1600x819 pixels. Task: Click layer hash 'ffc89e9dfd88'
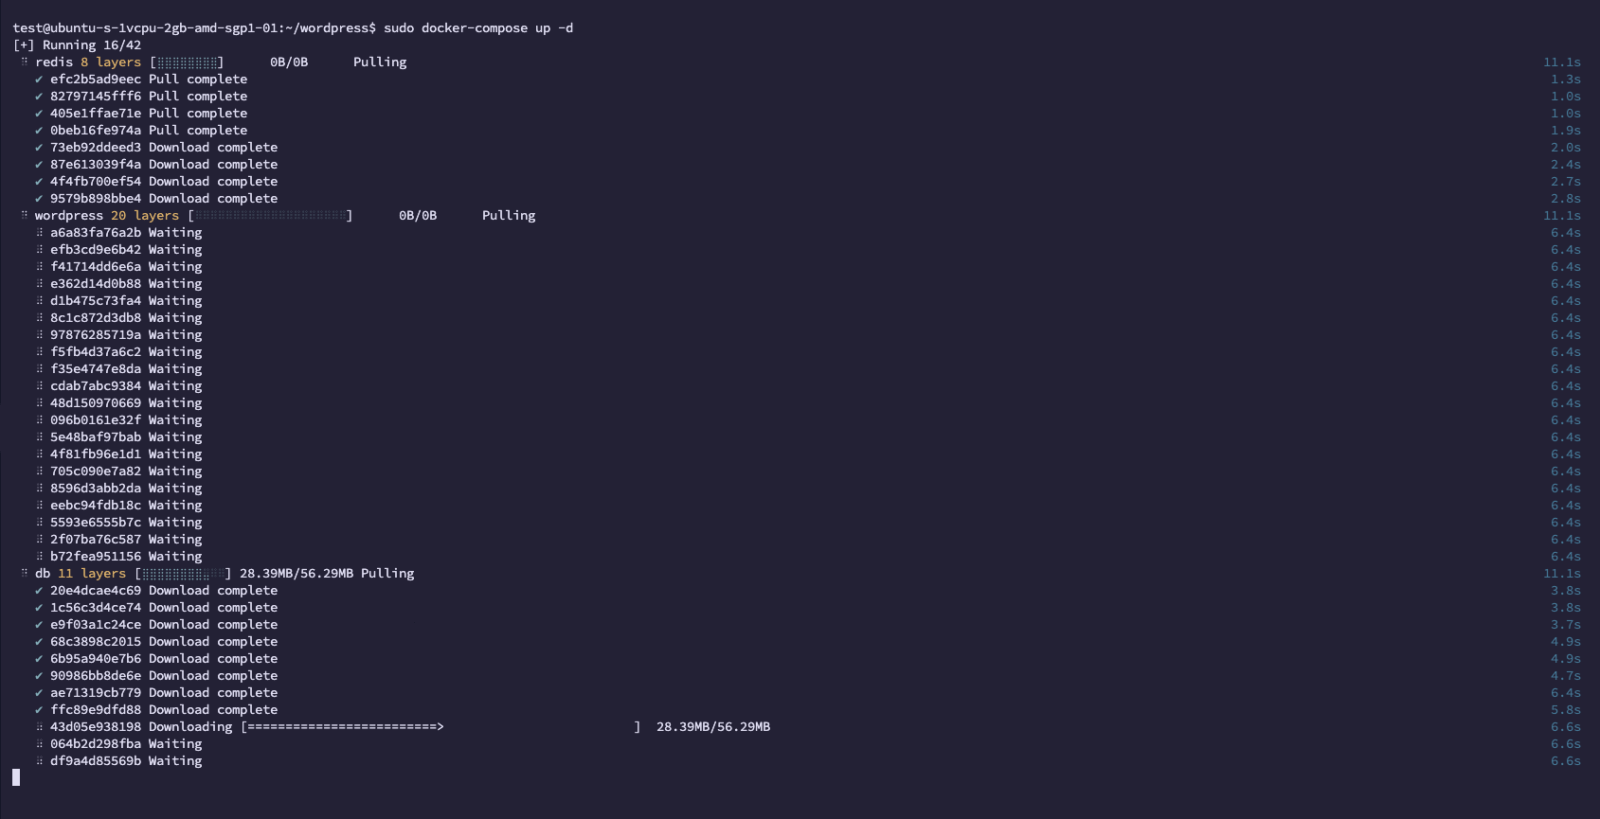click(96, 710)
